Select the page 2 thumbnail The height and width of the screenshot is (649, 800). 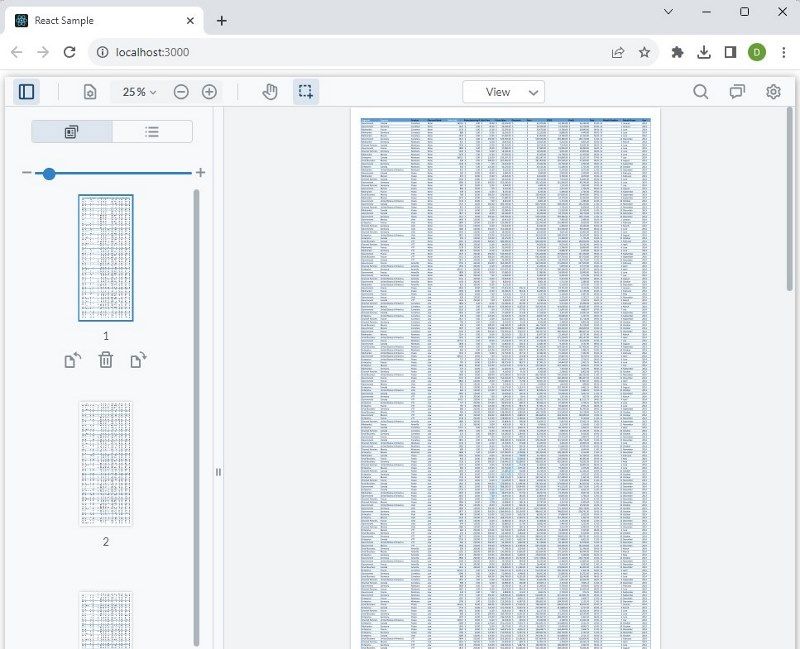[x=105, y=463]
